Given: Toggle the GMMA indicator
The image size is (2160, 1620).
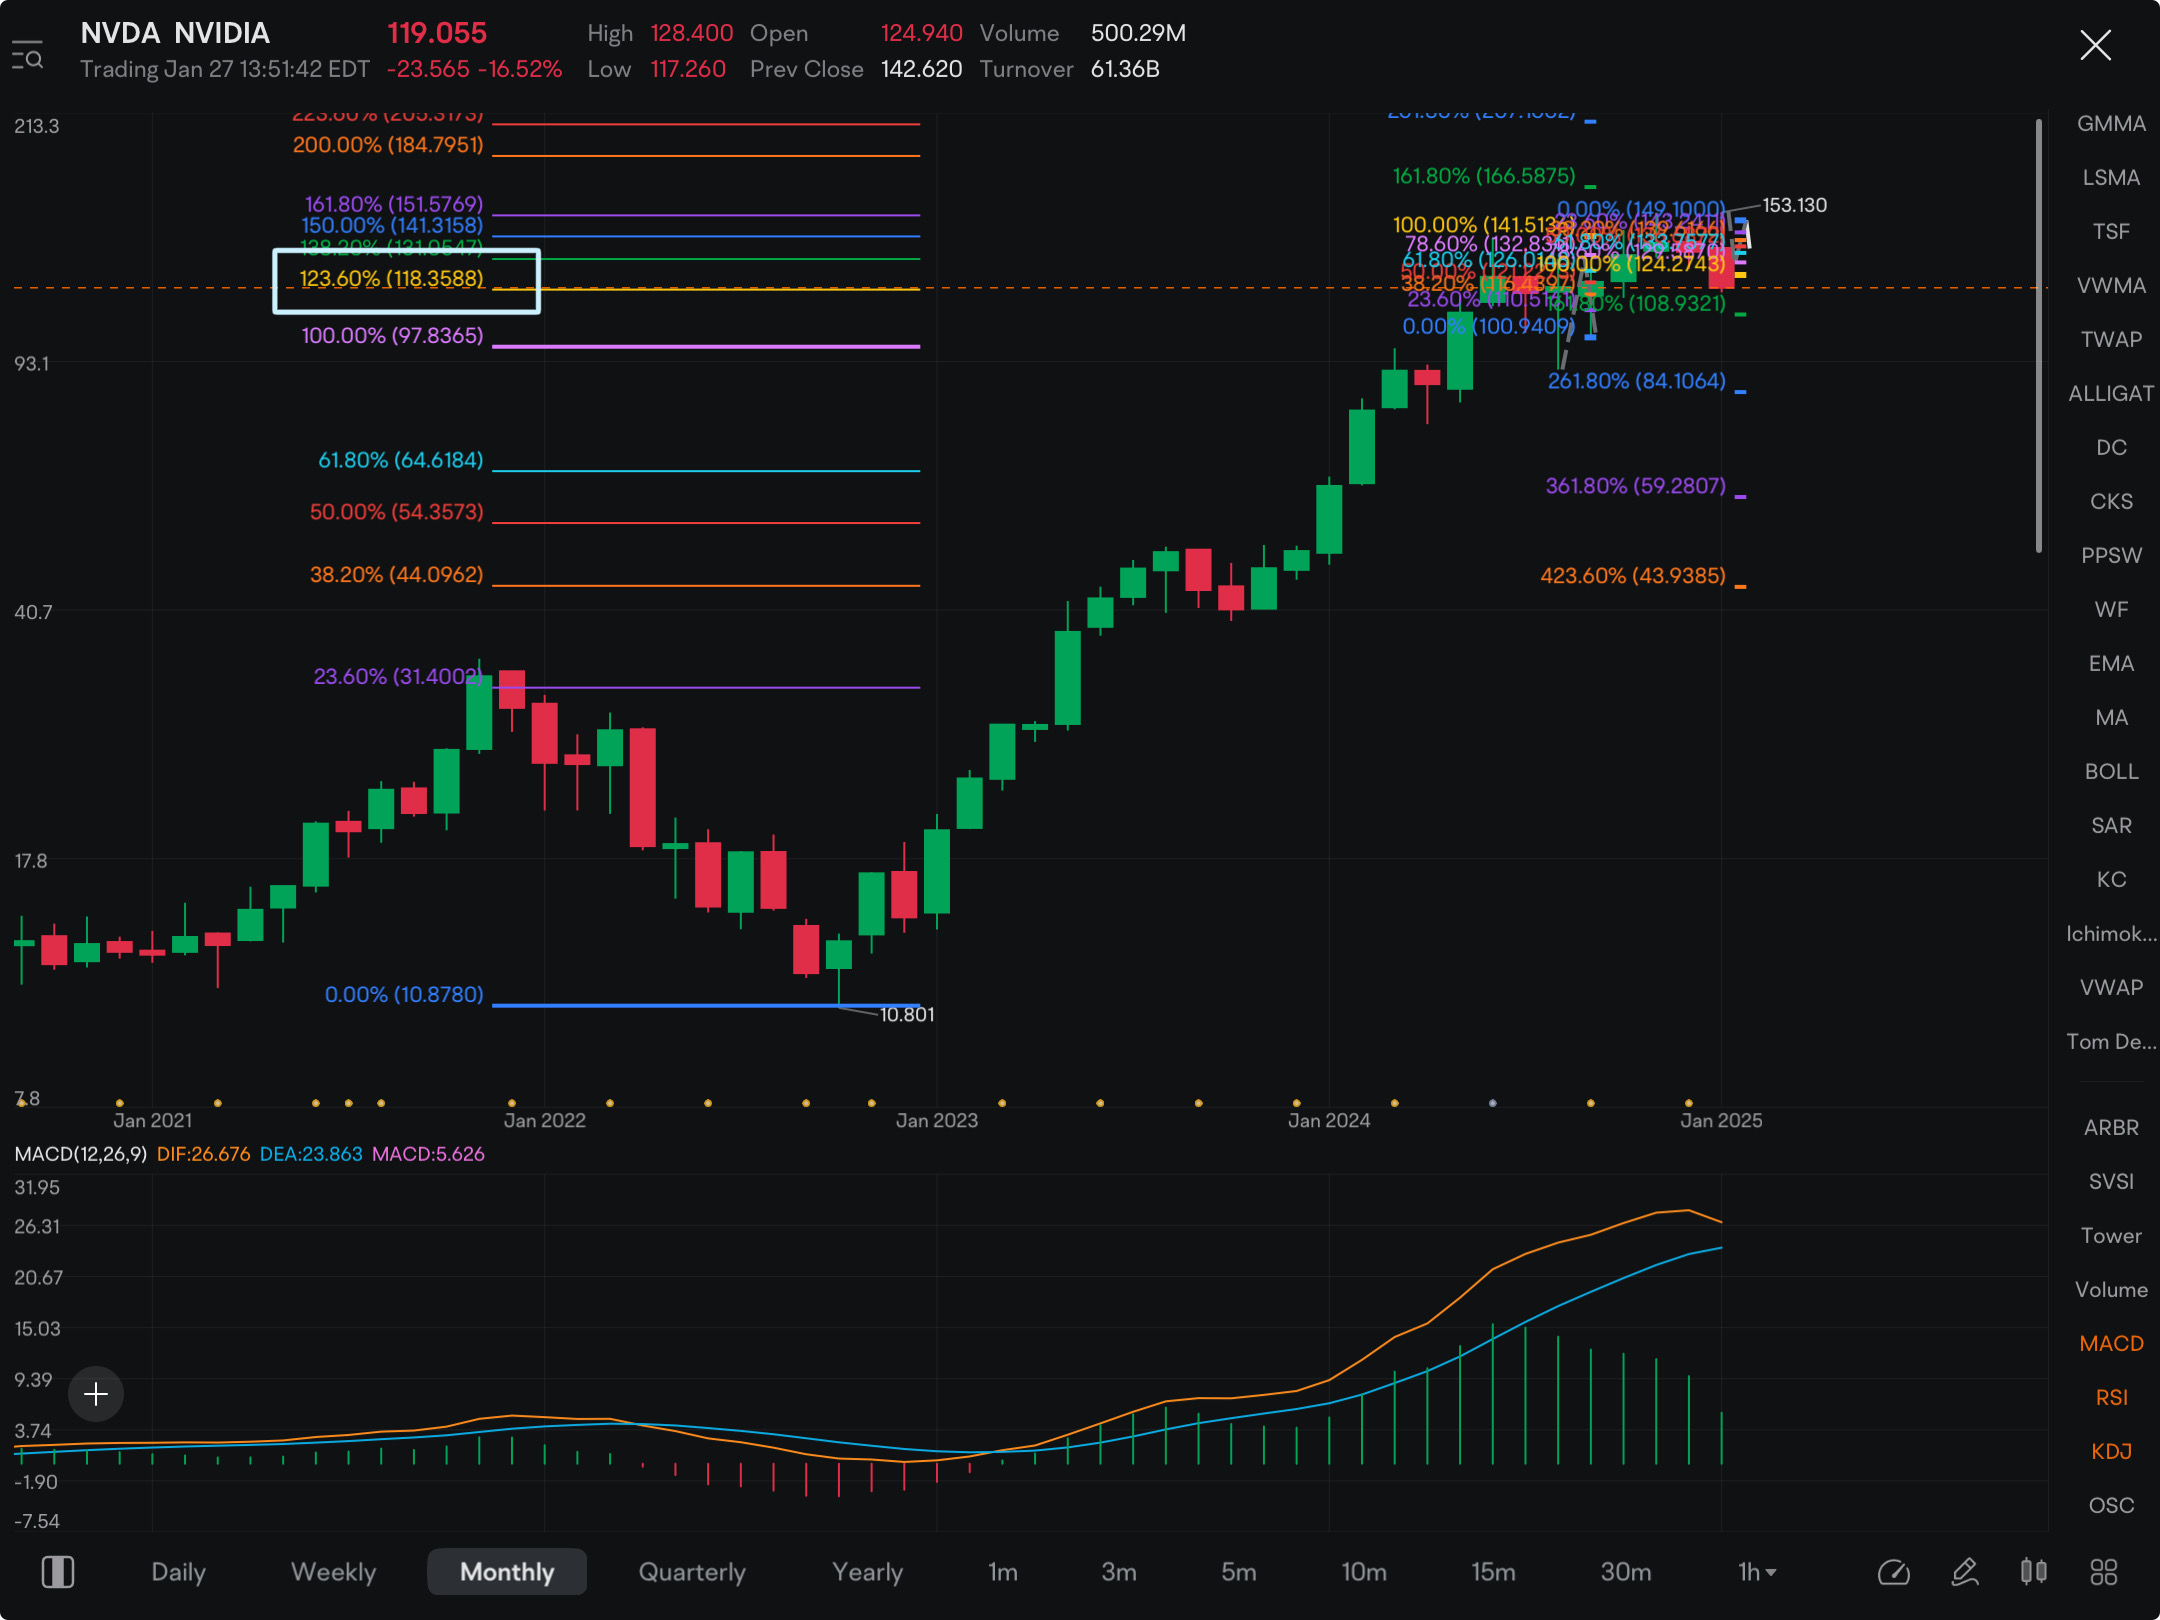Looking at the screenshot, I should [x=2111, y=124].
